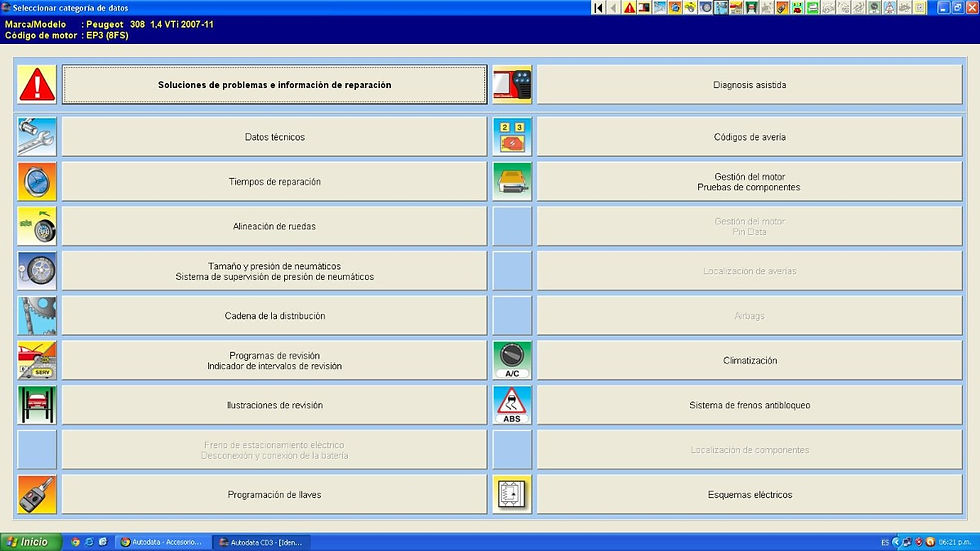
Task: Click the large red warning triangle icon
Action: (37, 84)
